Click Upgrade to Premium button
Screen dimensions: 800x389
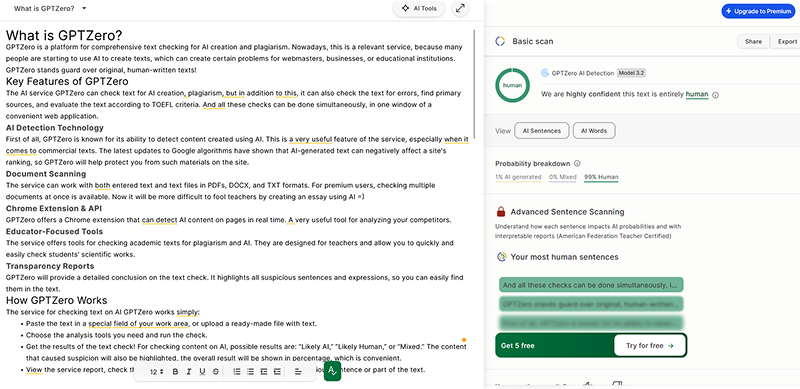pos(758,11)
